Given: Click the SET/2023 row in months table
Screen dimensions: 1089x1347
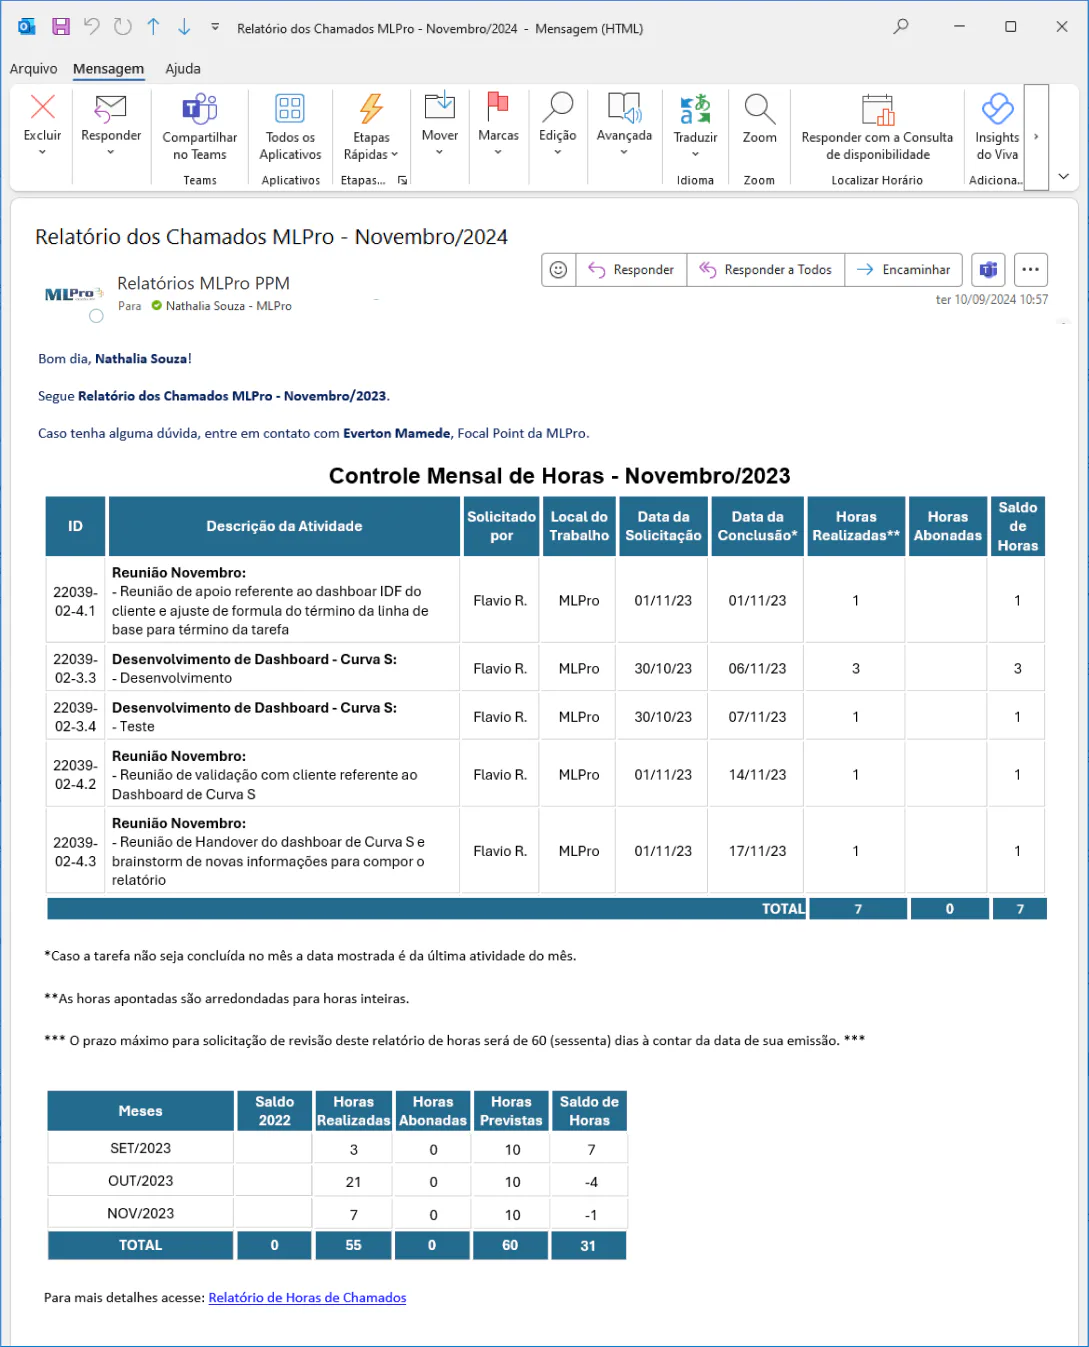Looking at the screenshot, I should point(337,1149).
